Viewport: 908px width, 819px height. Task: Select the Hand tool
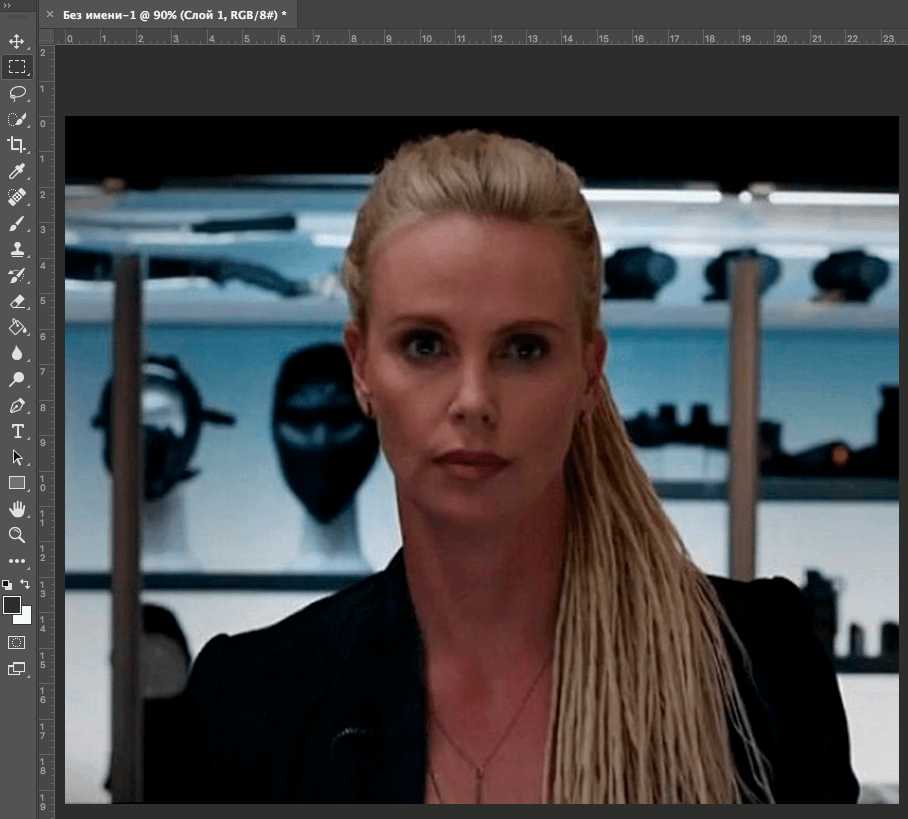tap(17, 509)
